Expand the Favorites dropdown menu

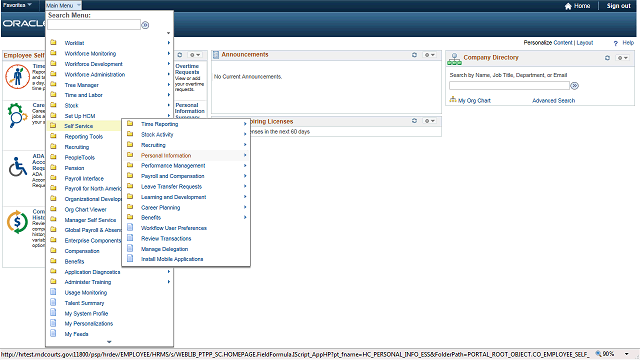pos(17,5)
